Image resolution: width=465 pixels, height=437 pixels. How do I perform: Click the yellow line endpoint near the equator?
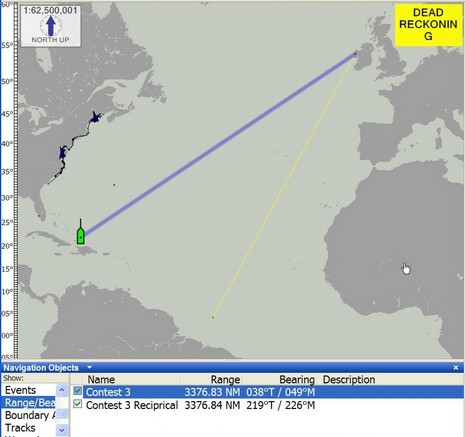pos(213,317)
